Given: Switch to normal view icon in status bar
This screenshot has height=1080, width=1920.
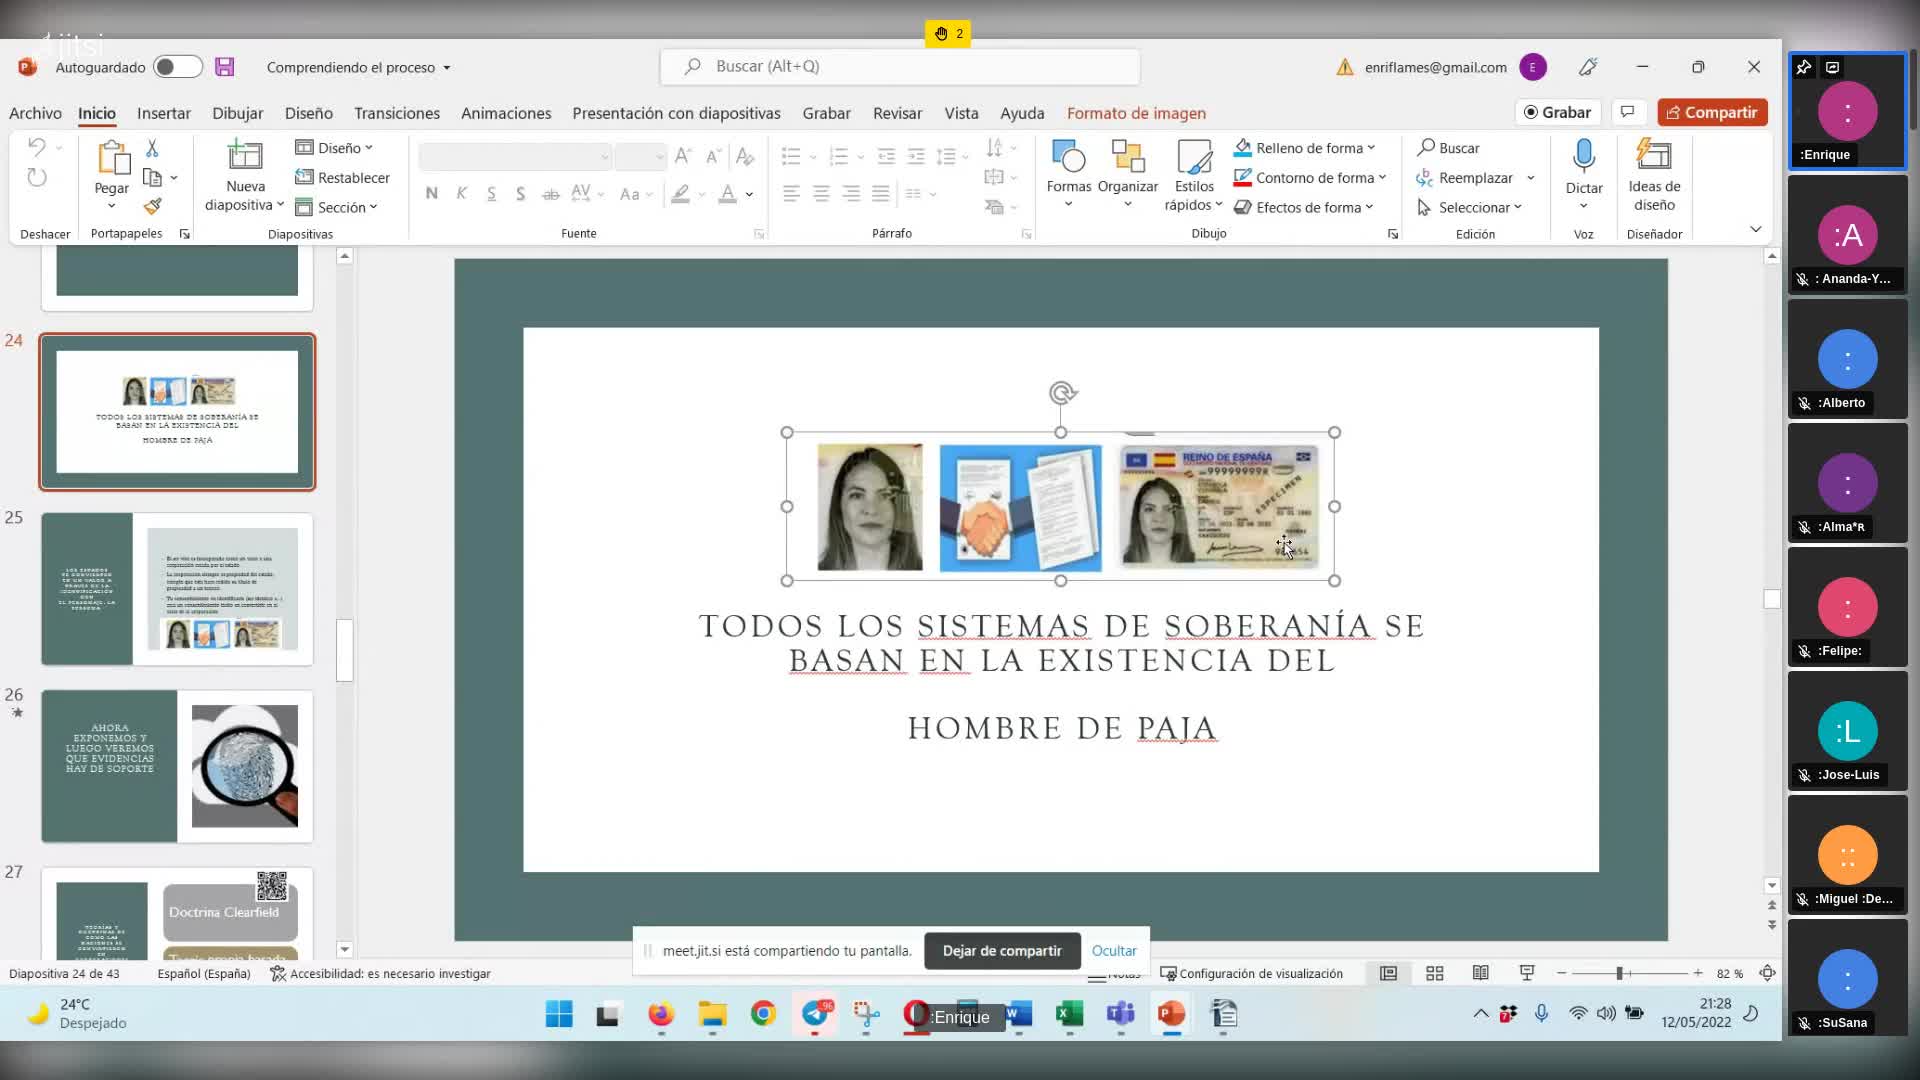Looking at the screenshot, I should pyautogui.click(x=1388, y=973).
